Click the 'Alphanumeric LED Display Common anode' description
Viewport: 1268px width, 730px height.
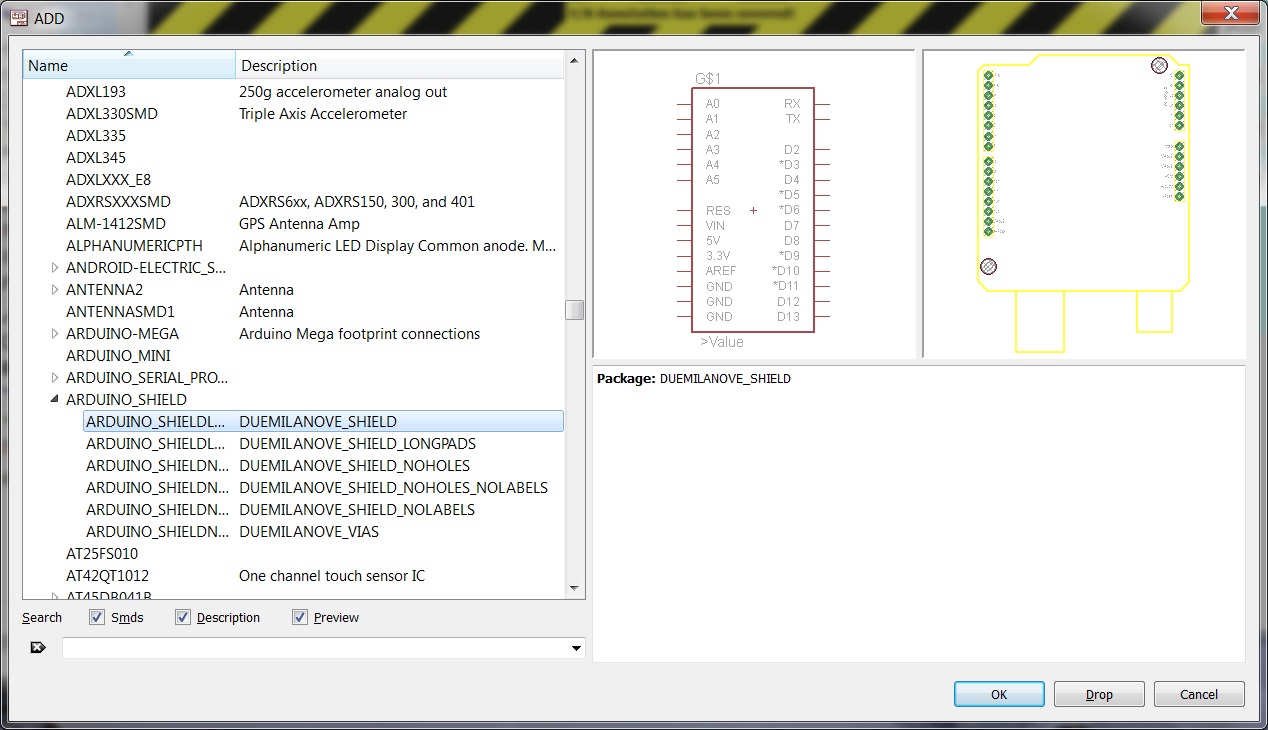click(x=398, y=246)
